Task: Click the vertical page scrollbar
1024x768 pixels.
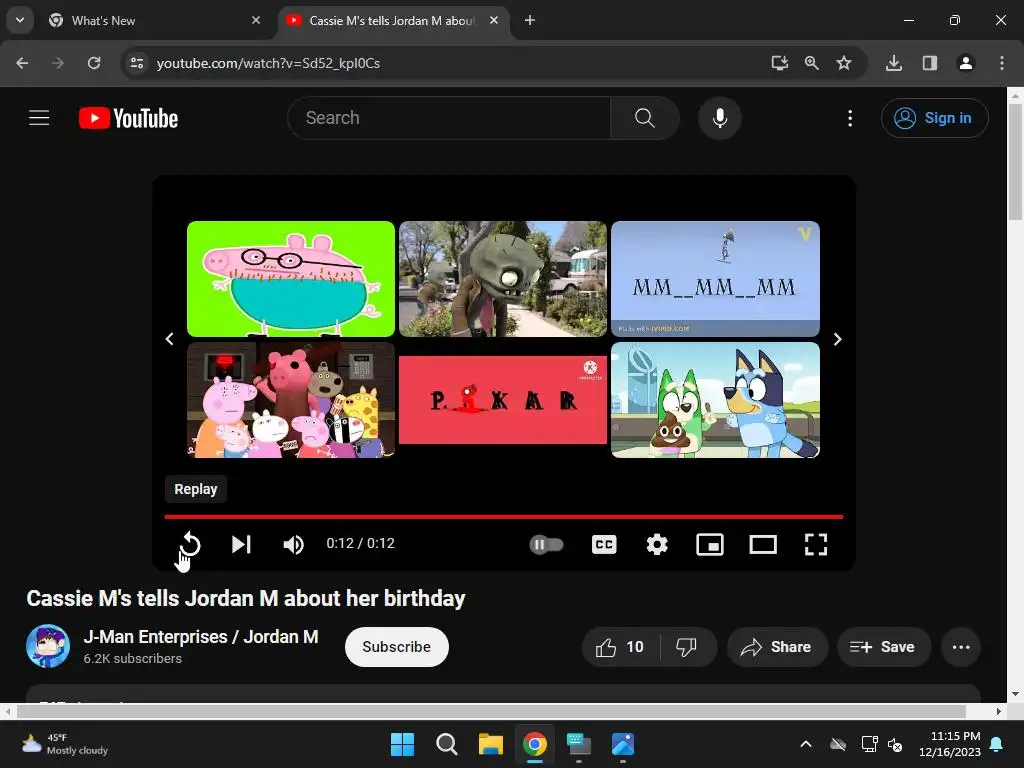Action: tap(1015, 161)
